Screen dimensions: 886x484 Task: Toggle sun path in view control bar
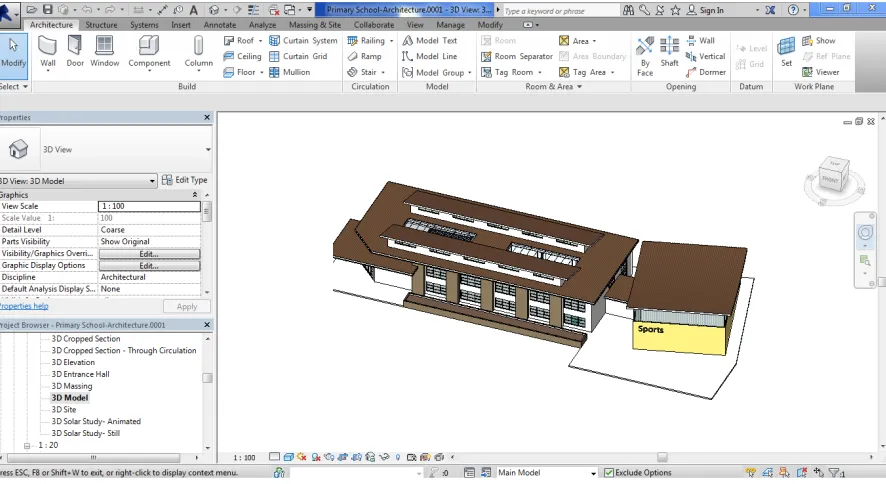[x=302, y=457]
